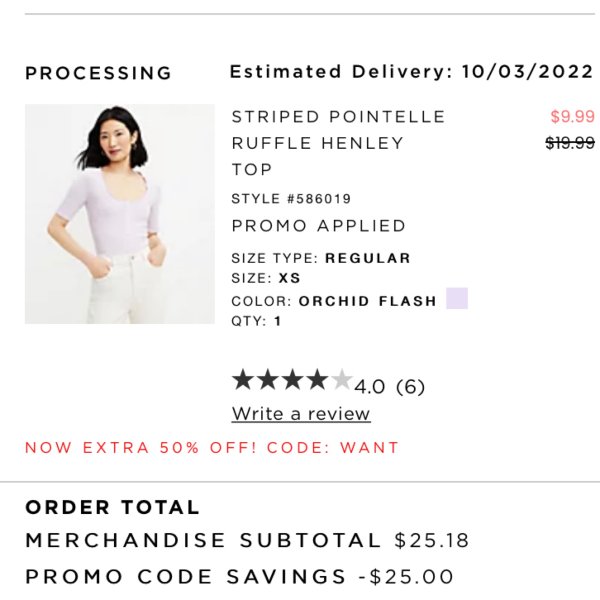Open the Write a review link
This screenshot has height=600, width=600.
[301, 414]
